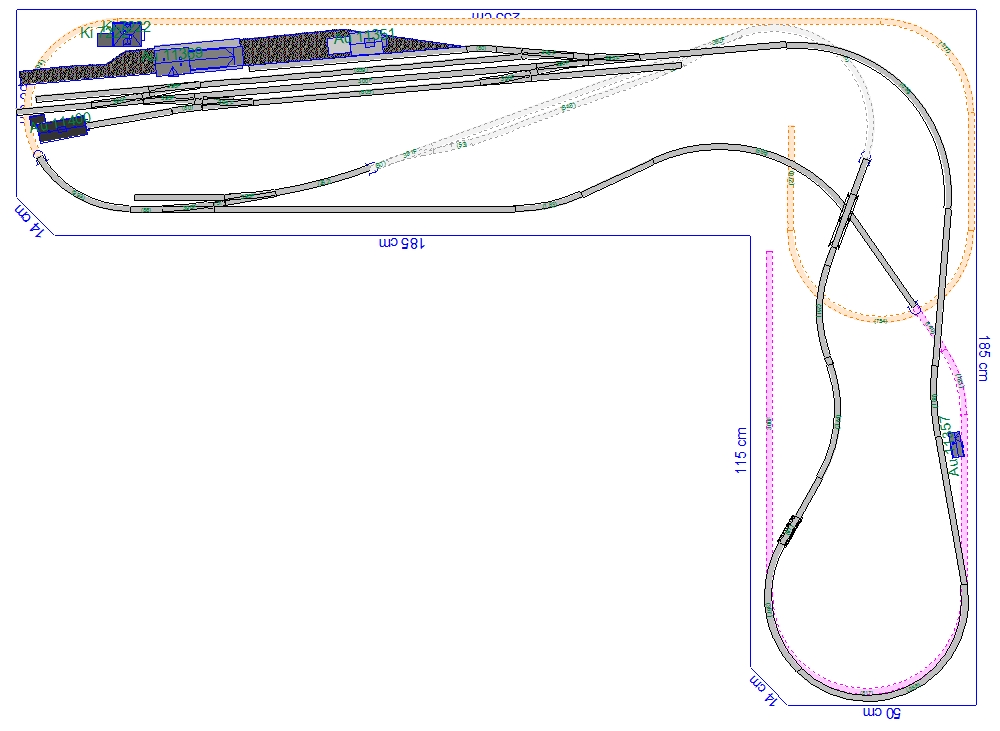Select the large blue Au 11369 station building
Image resolution: width=1000 pixels, height=731 pixels.
(198, 57)
